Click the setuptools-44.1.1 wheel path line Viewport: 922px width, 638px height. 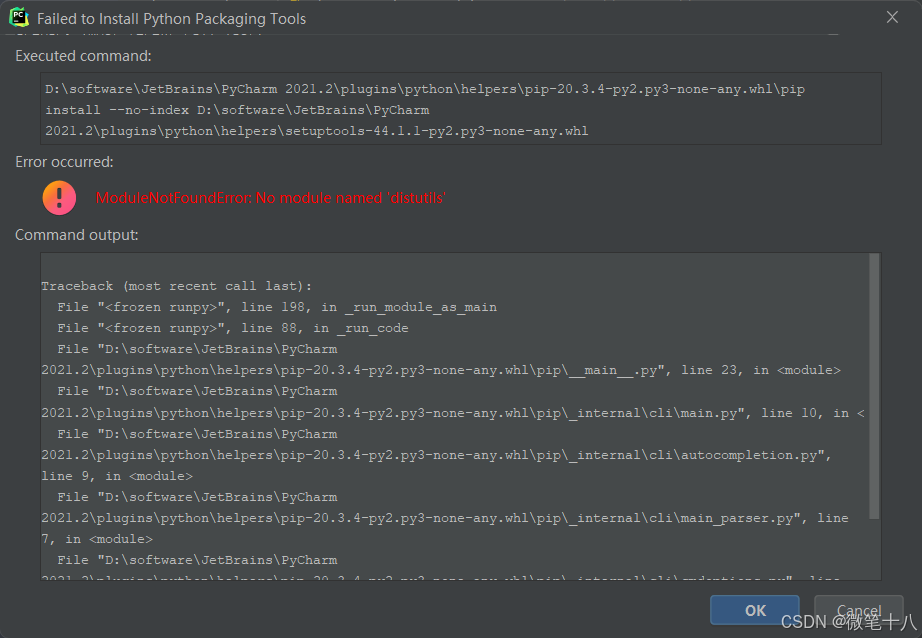pos(316,131)
